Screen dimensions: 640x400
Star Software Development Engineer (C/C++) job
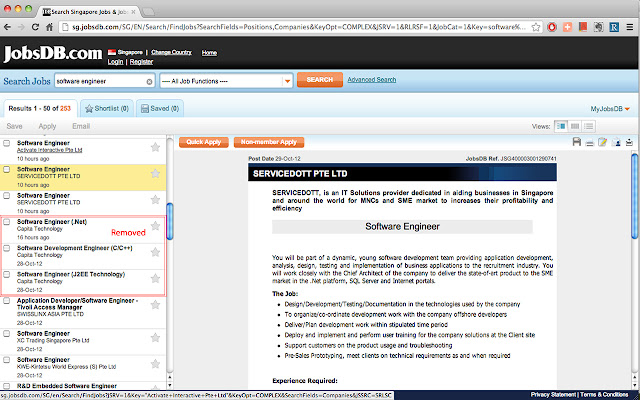click(x=155, y=252)
